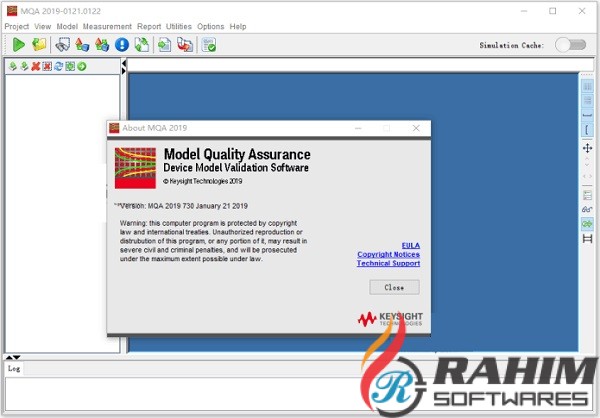Click the curve plot icon in right sidebar
This screenshot has width=600, height=418.
(587, 209)
